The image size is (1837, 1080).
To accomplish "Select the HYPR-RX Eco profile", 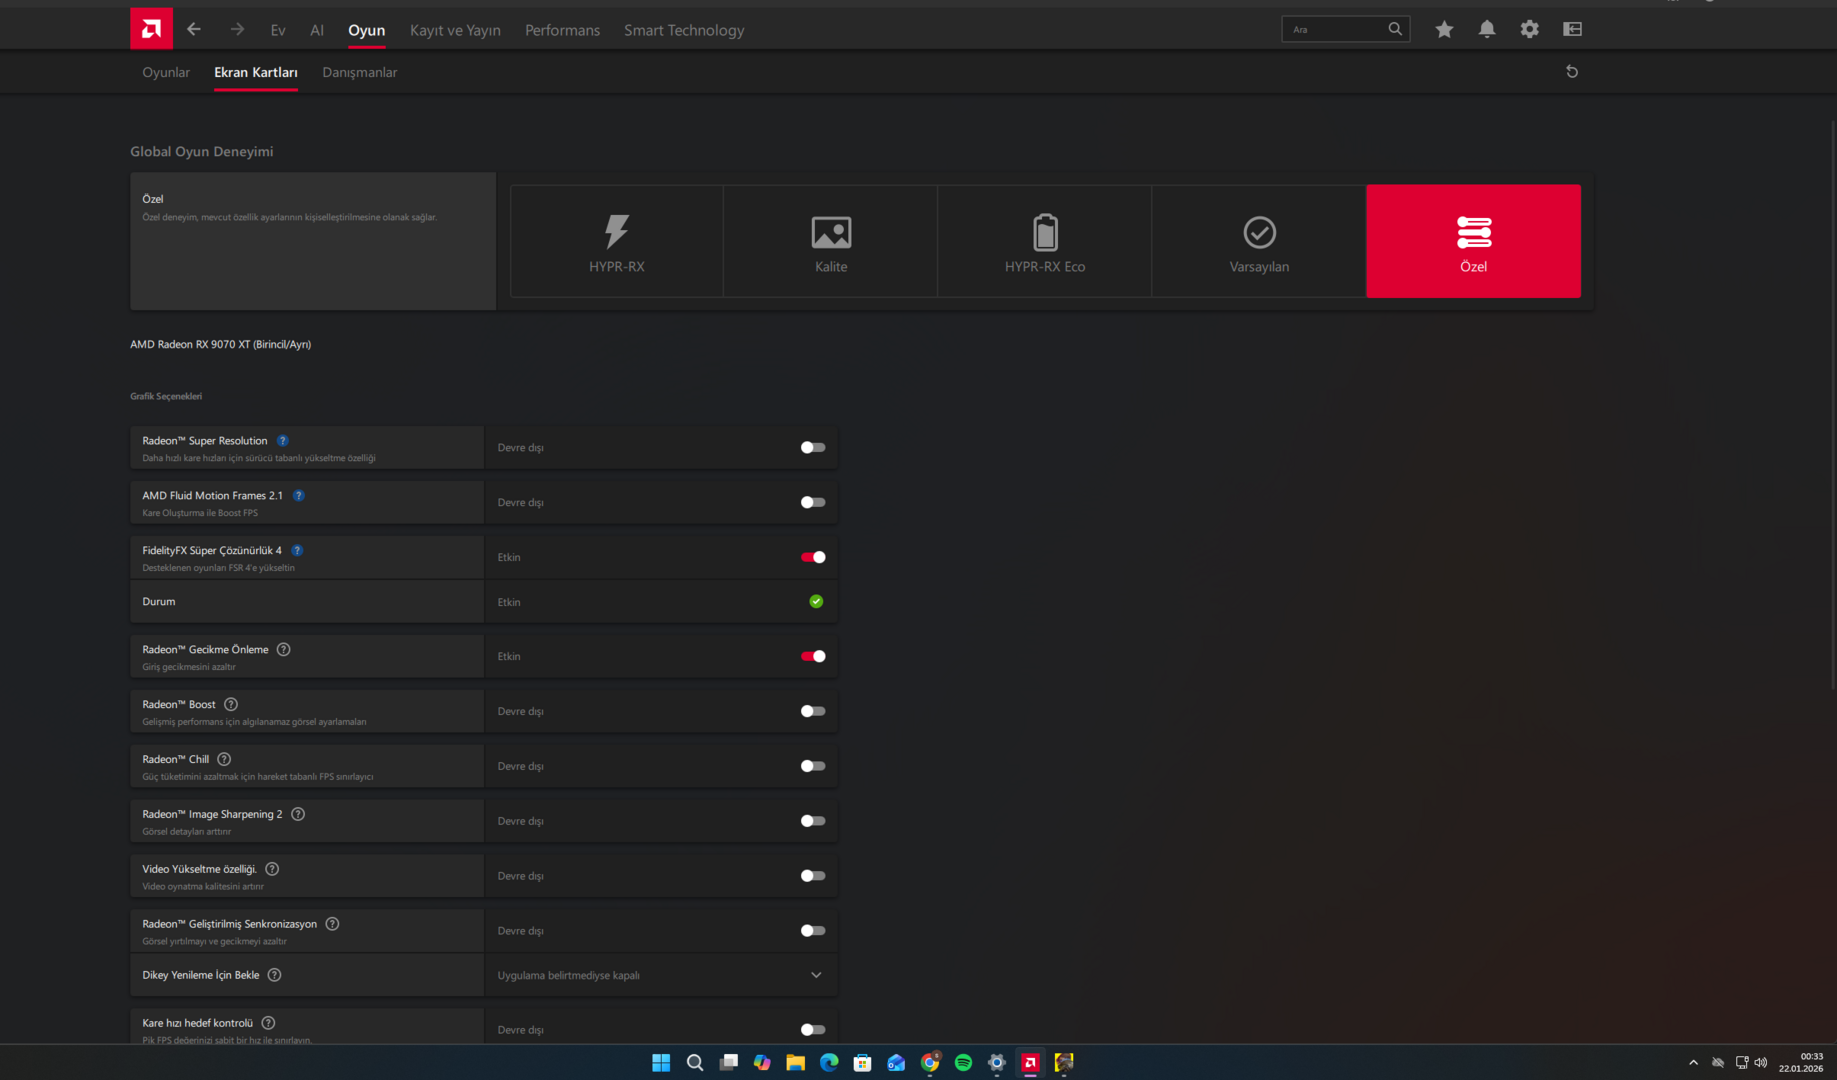I will 1045,241.
